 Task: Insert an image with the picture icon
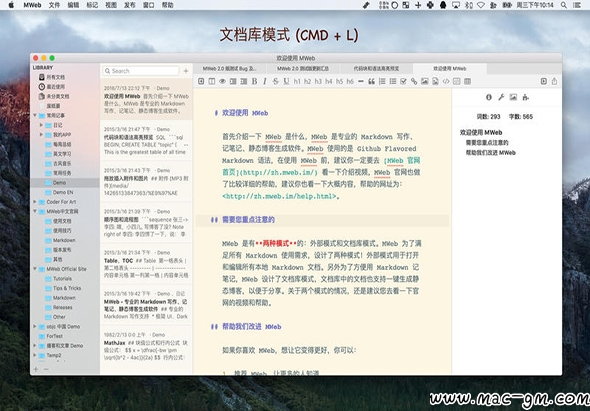tap(425, 81)
